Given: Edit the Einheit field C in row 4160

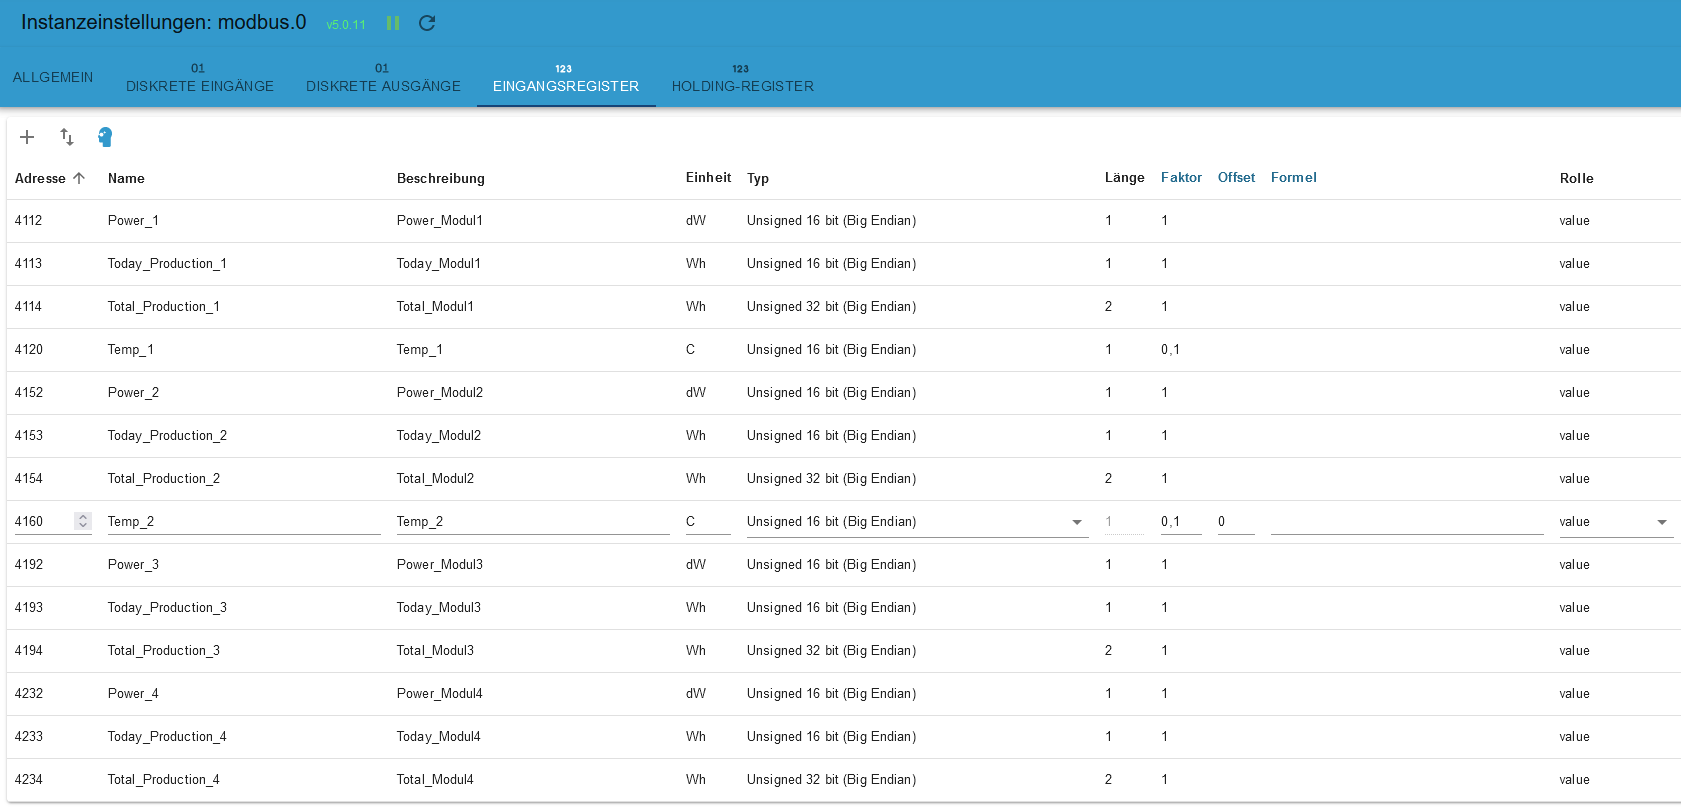Looking at the screenshot, I should point(708,522).
